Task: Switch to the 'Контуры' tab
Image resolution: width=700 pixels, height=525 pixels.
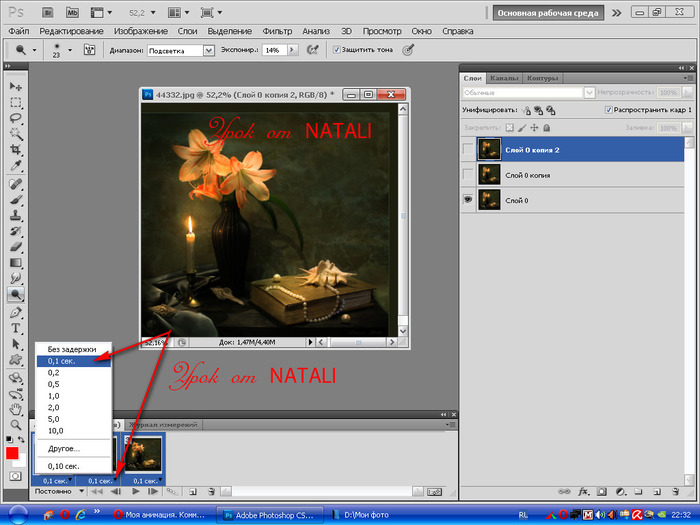Action: click(542, 78)
